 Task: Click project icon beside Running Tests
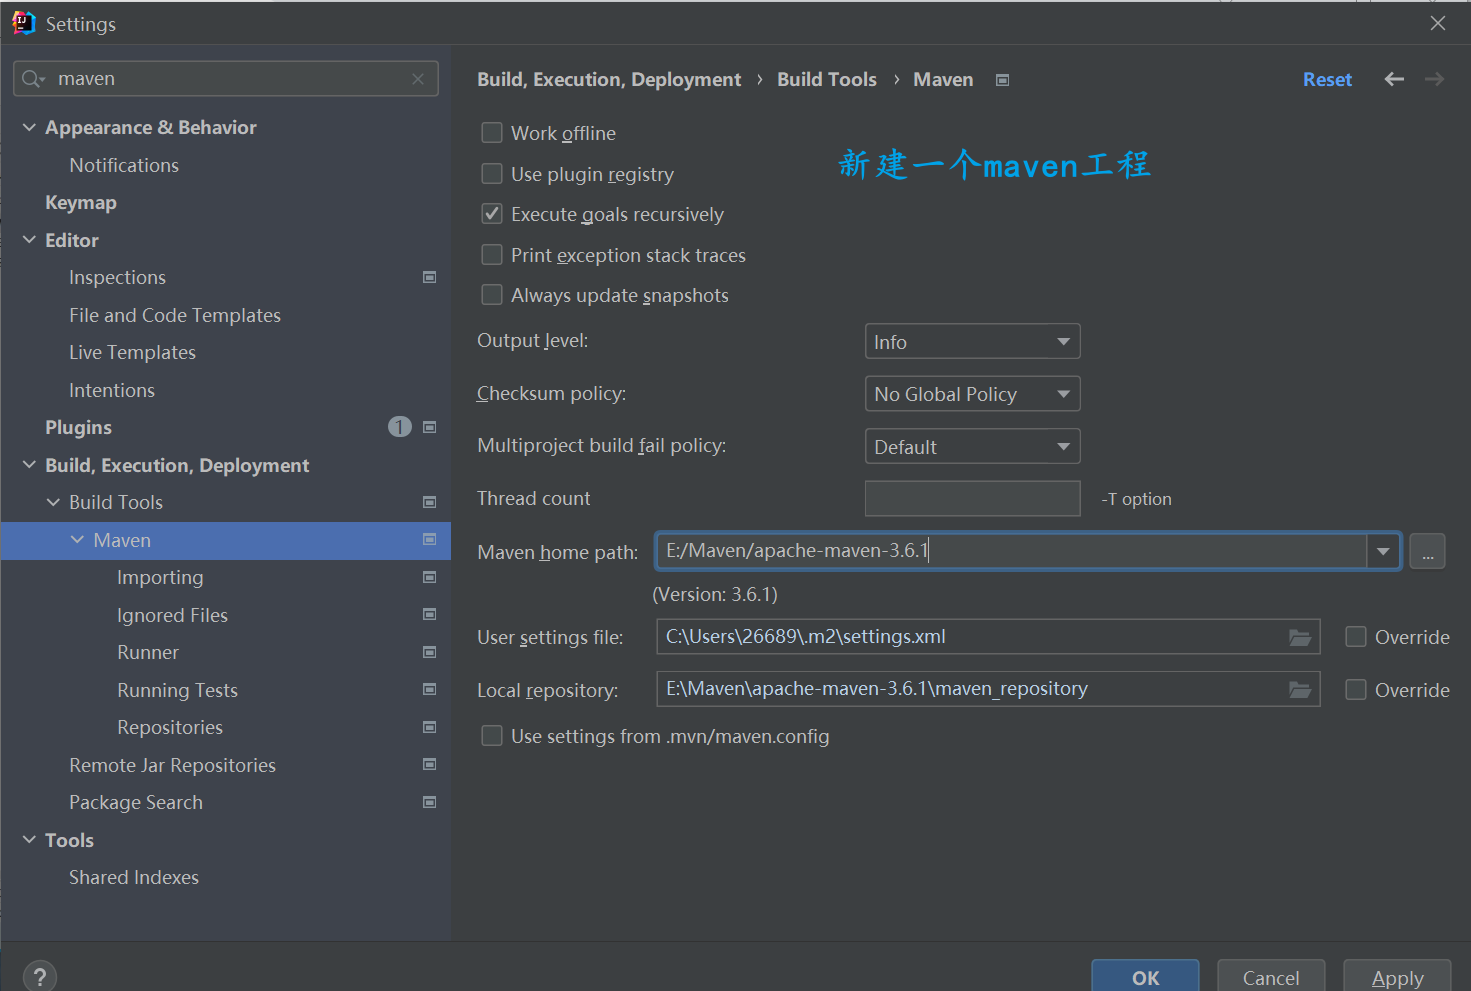click(429, 690)
